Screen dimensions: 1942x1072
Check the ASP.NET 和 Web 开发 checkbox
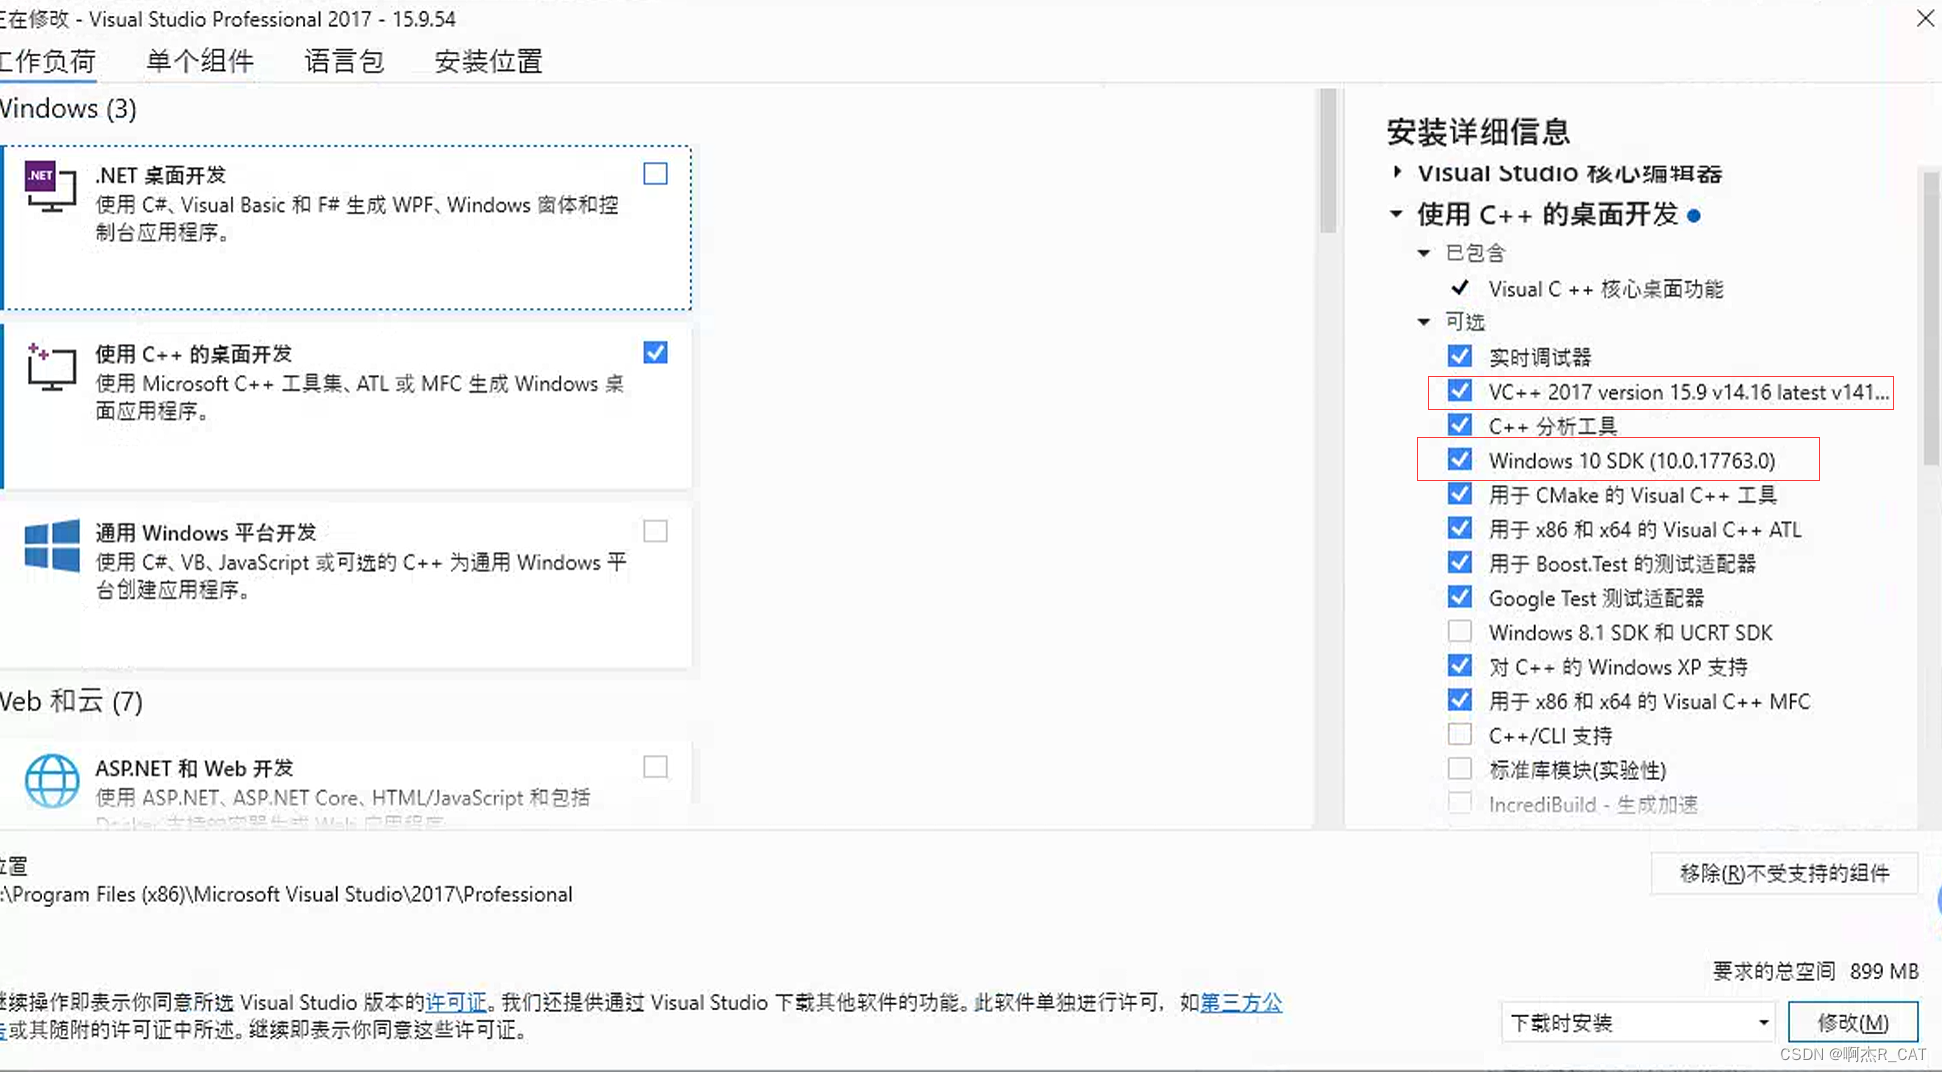[x=655, y=767]
